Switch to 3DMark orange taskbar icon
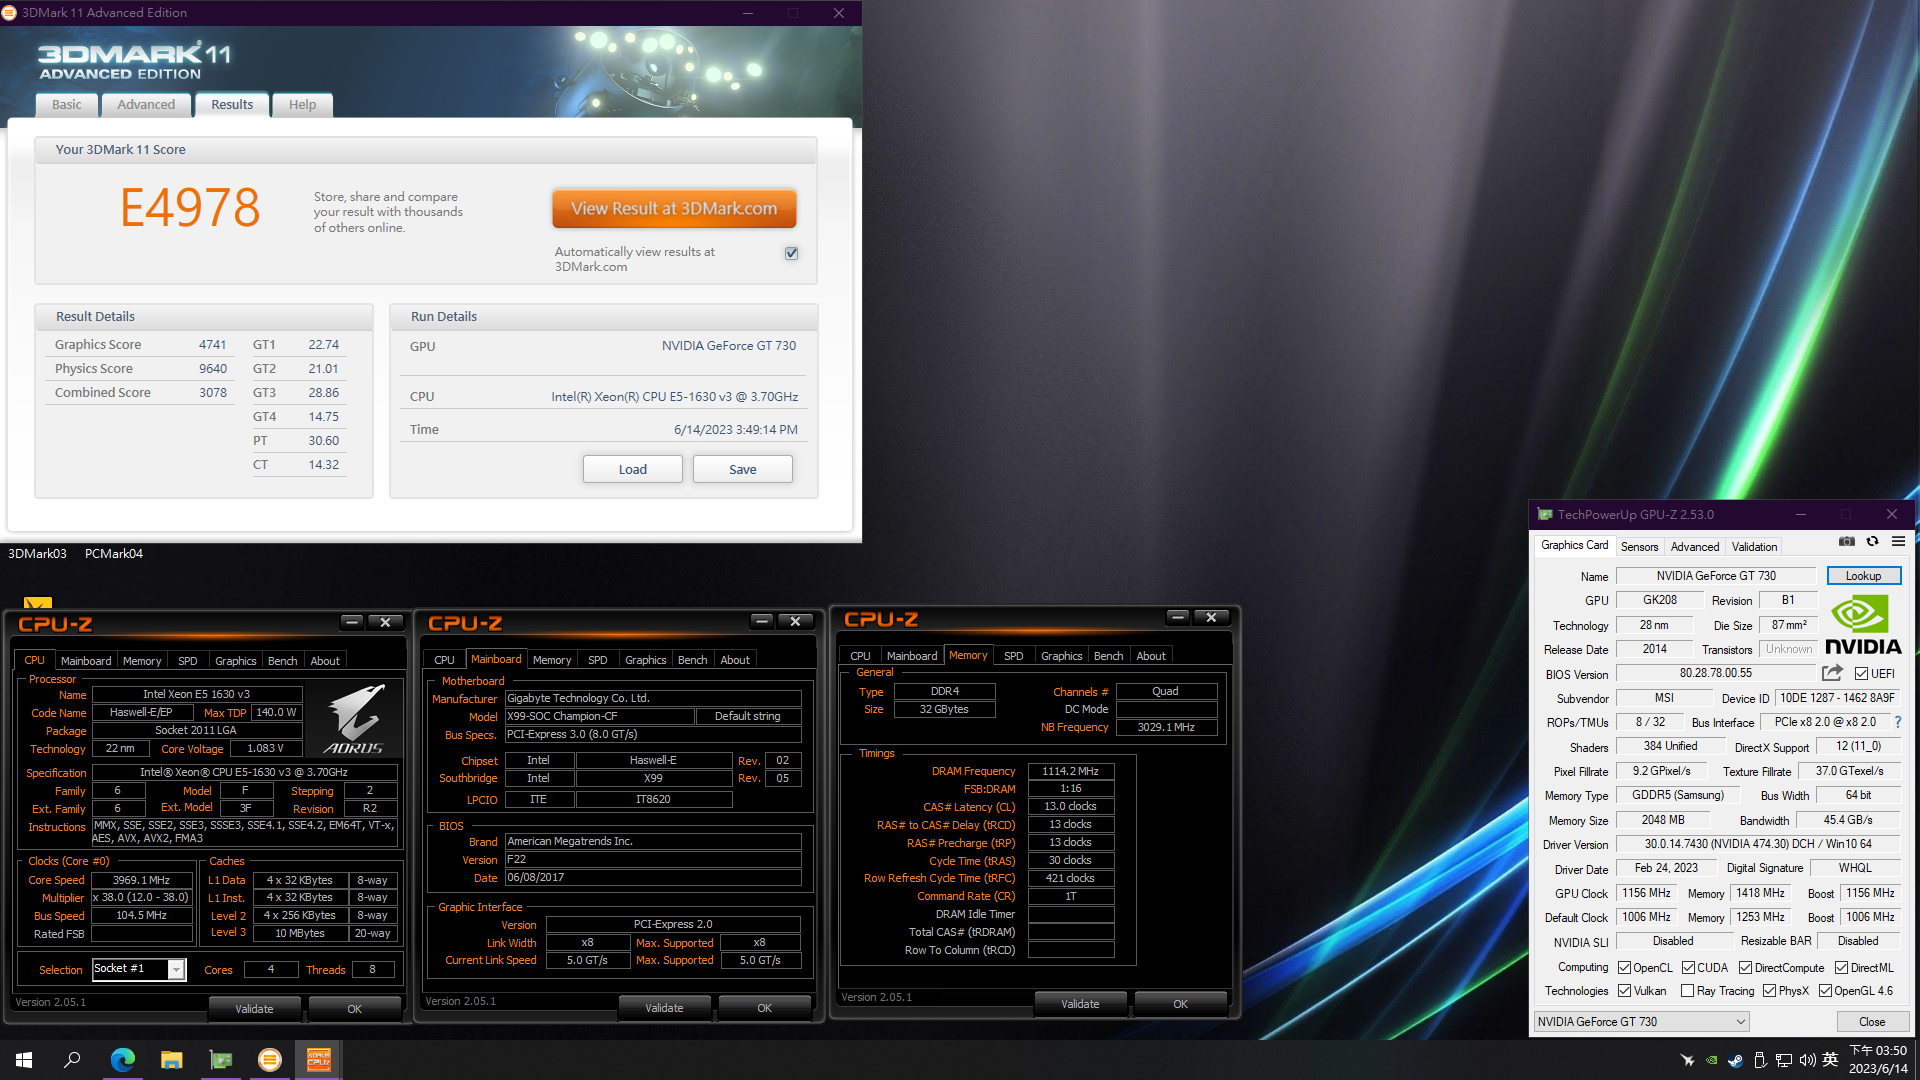Screen dimensions: 1920x1080 269,1060
